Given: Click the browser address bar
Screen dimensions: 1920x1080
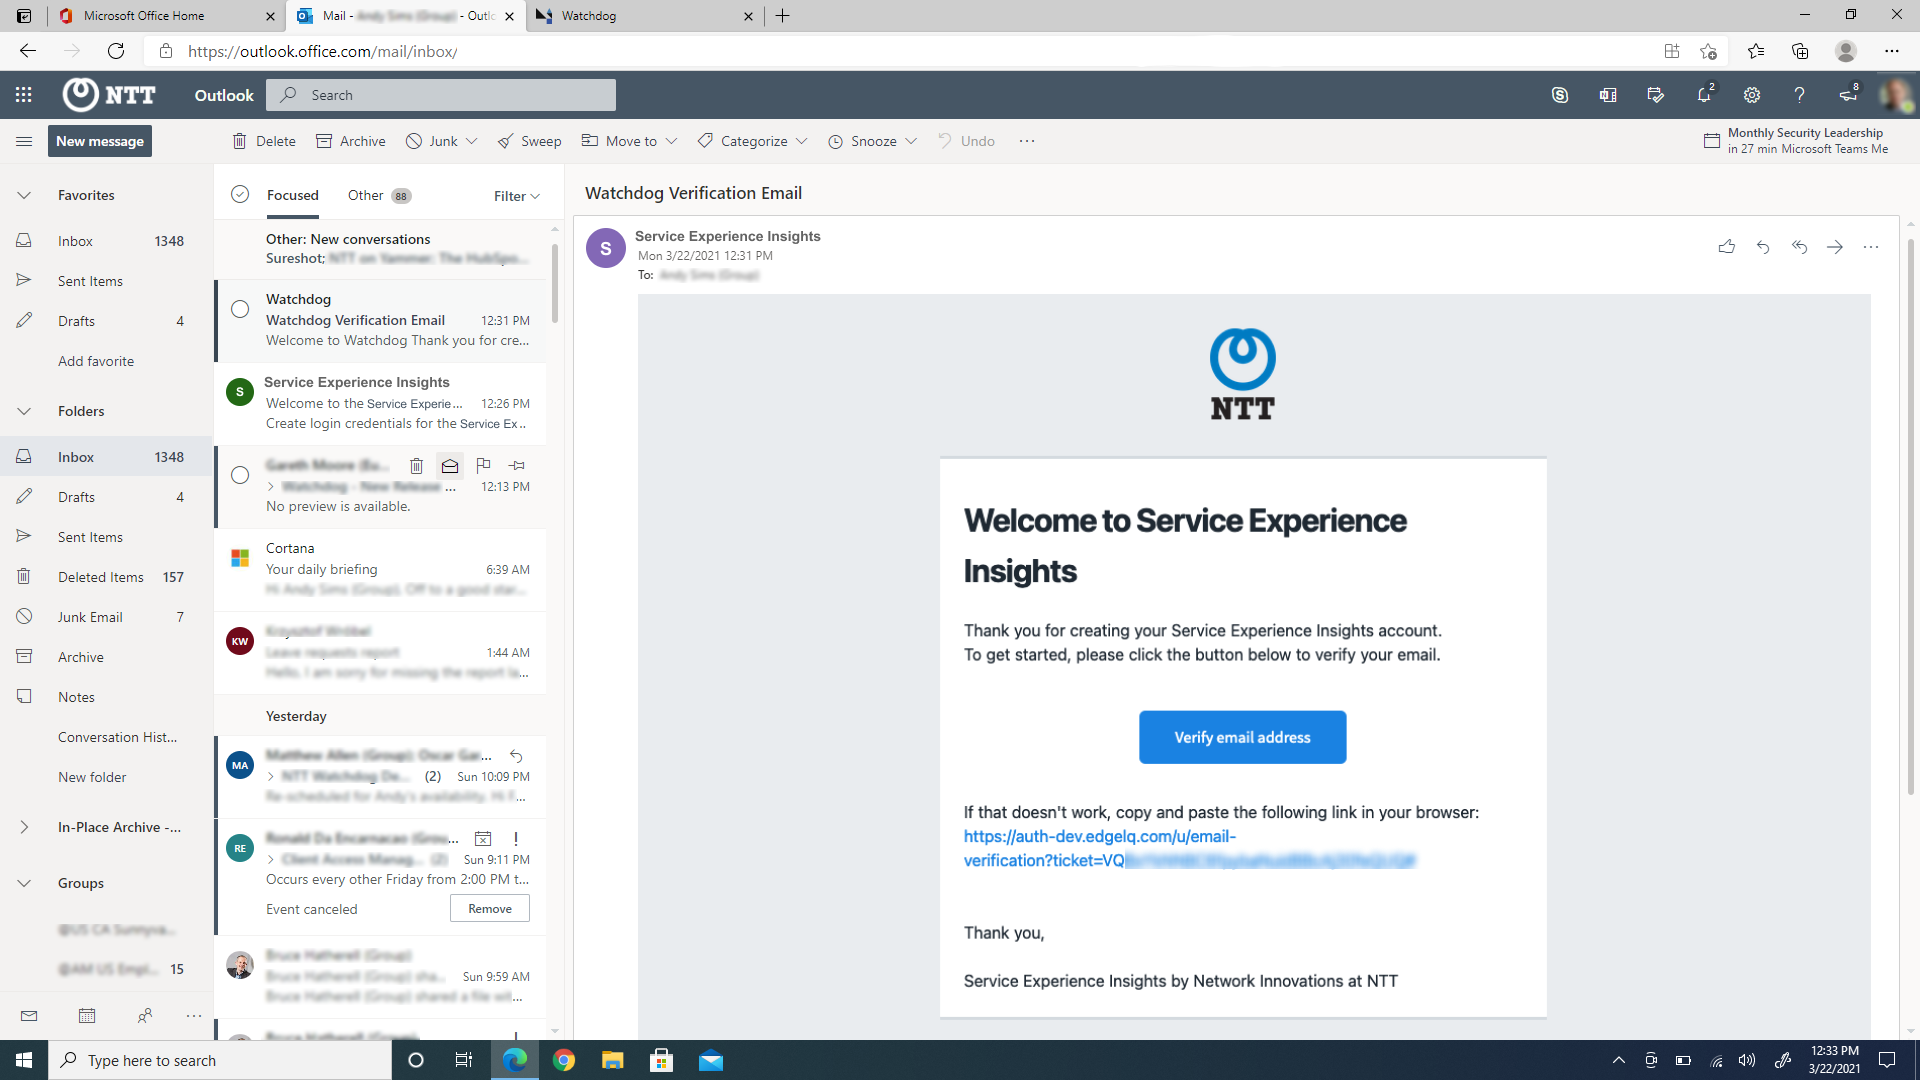Looking at the screenshot, I should [900, 51].
